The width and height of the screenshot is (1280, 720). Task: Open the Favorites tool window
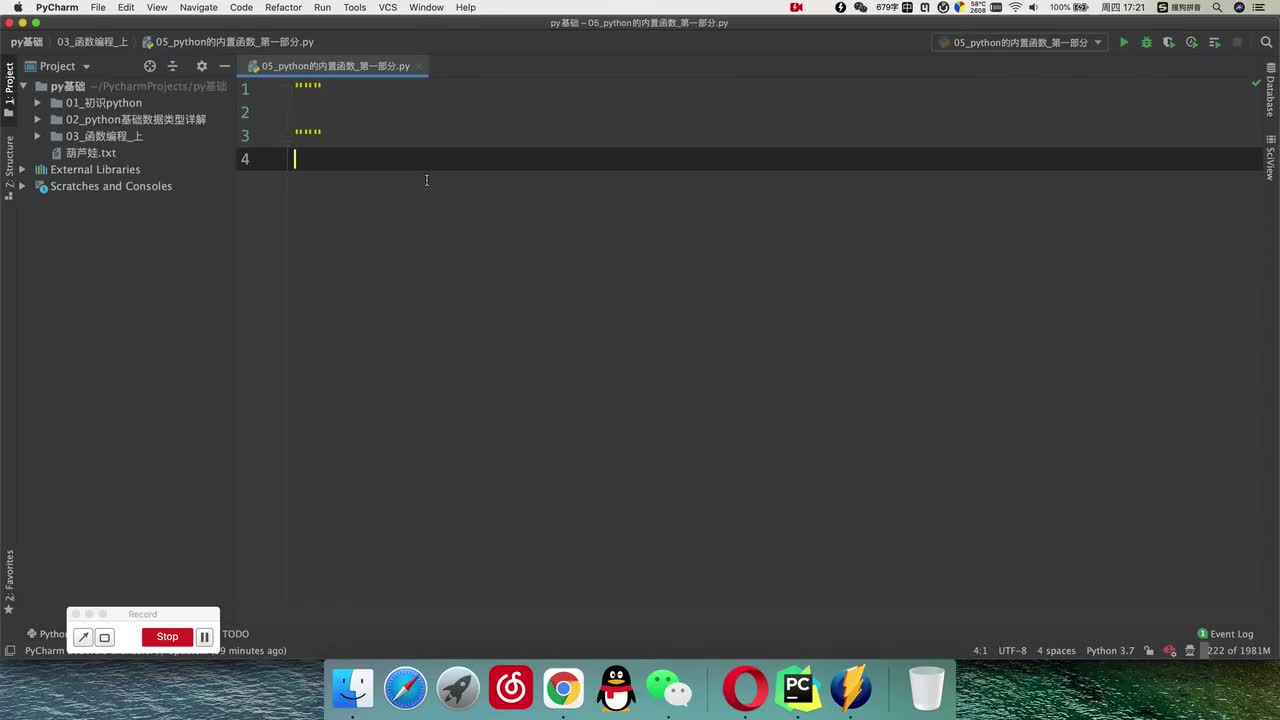point(9,582)
